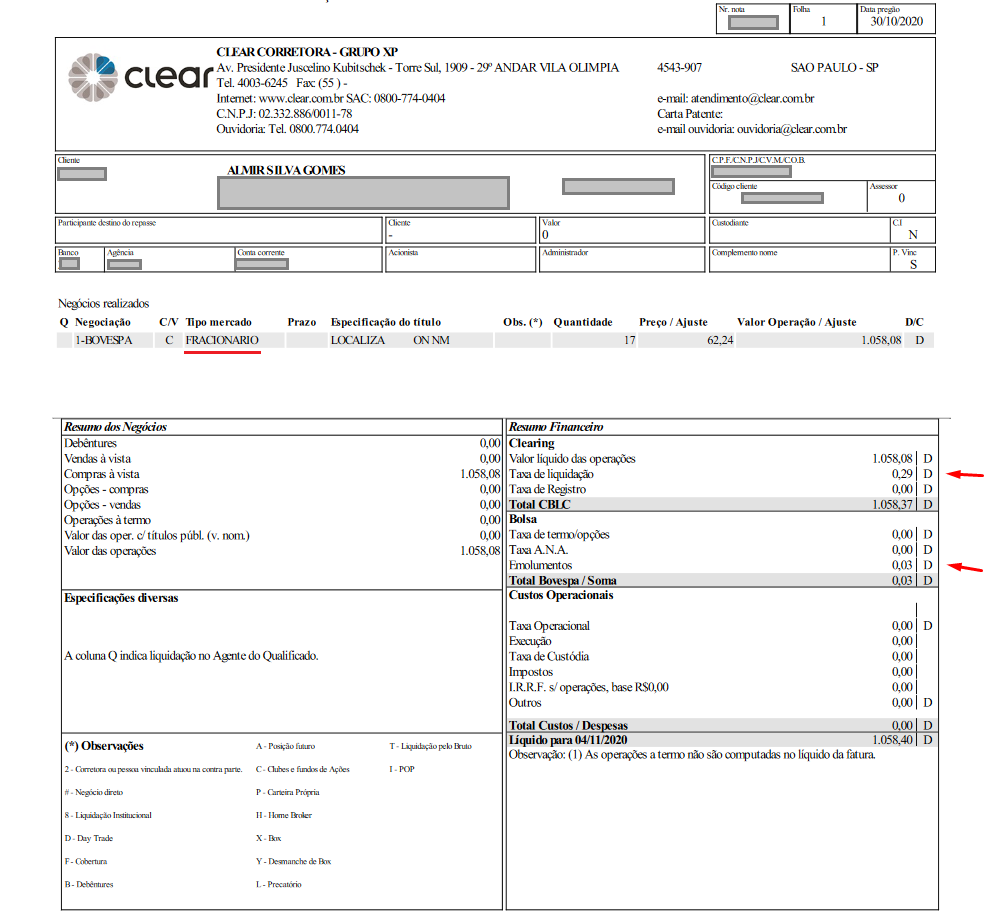Click the 'Custos Operacionais' heading
This screenshot has width=990, height=918.
tap(561, 595)
